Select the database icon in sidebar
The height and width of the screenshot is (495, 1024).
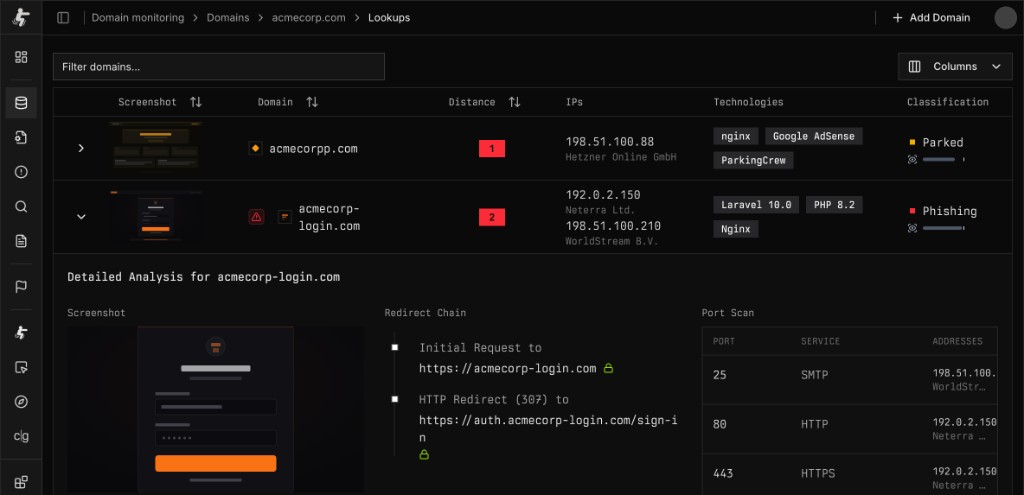21,103
